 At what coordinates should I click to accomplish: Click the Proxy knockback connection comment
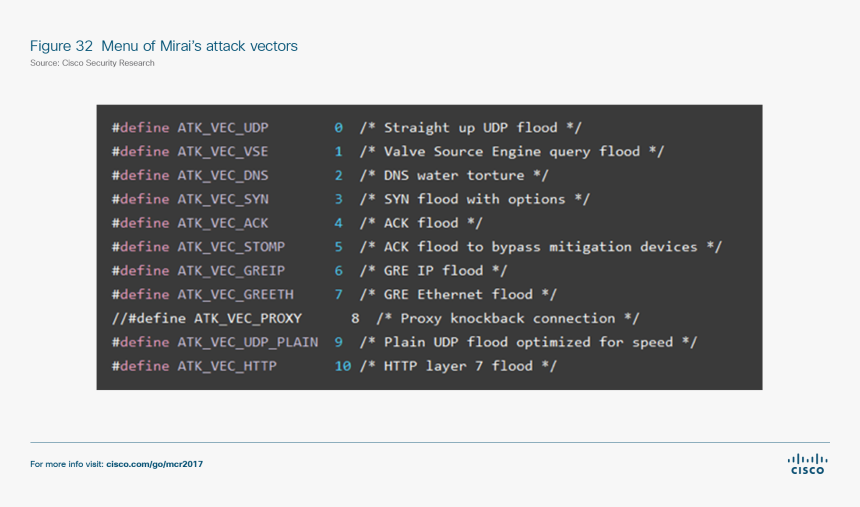508,319
